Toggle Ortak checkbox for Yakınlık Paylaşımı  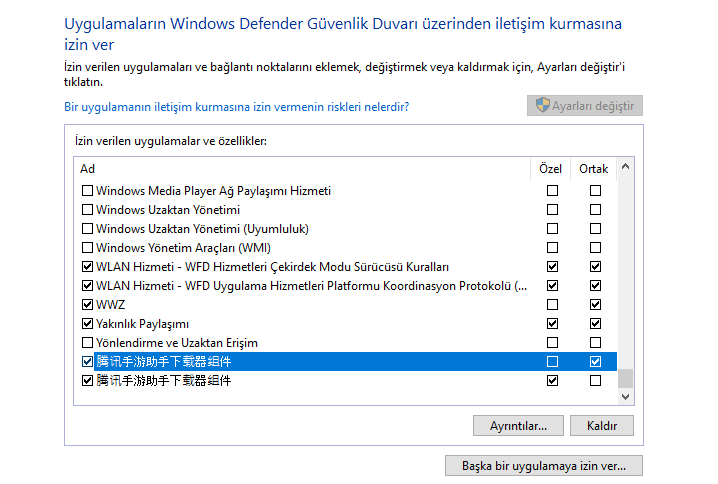pos(595,324)
